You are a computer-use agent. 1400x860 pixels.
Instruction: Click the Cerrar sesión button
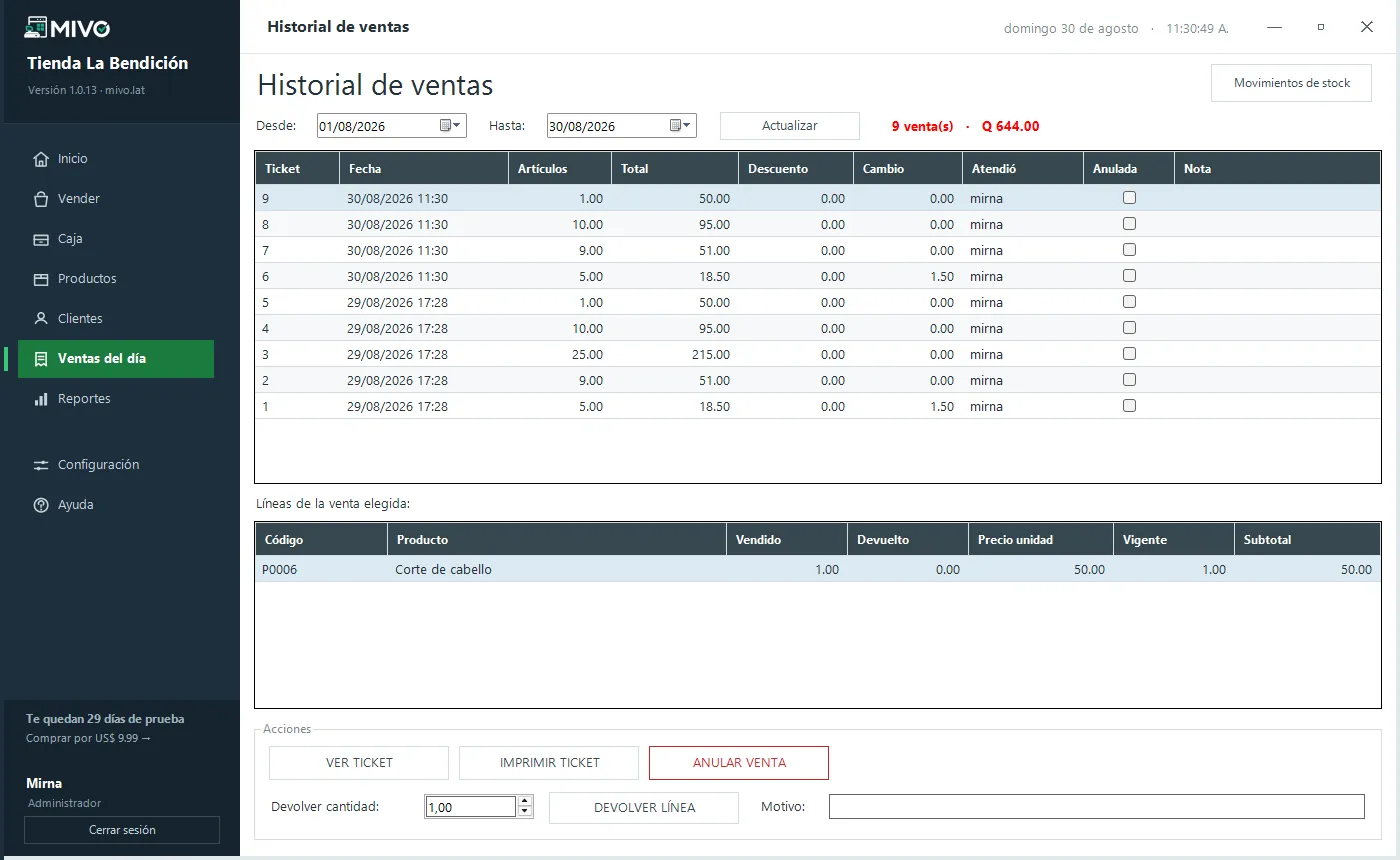(122, 830)
